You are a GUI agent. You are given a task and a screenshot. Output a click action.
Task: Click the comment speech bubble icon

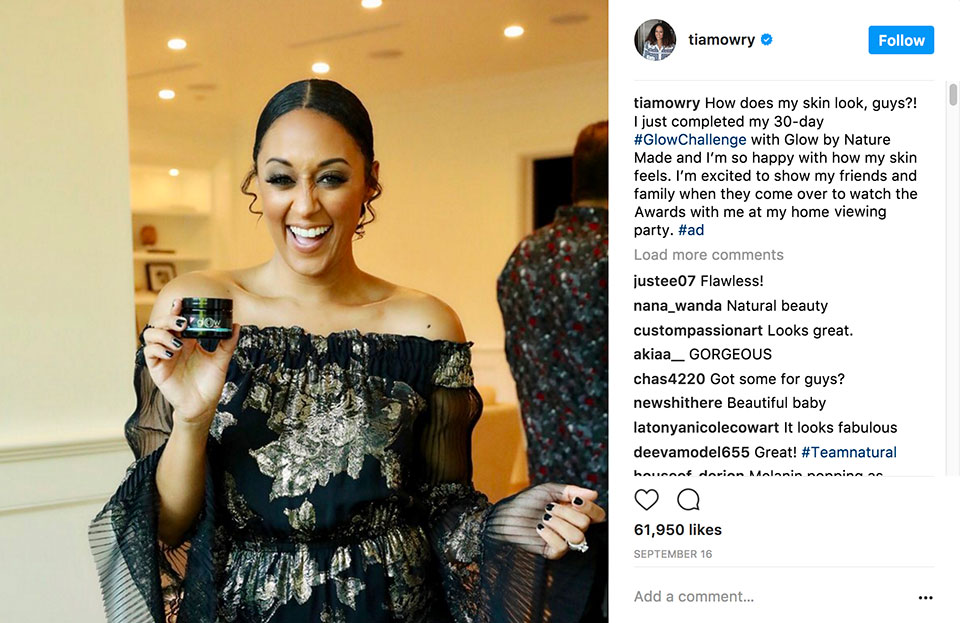tap(688, 499)
